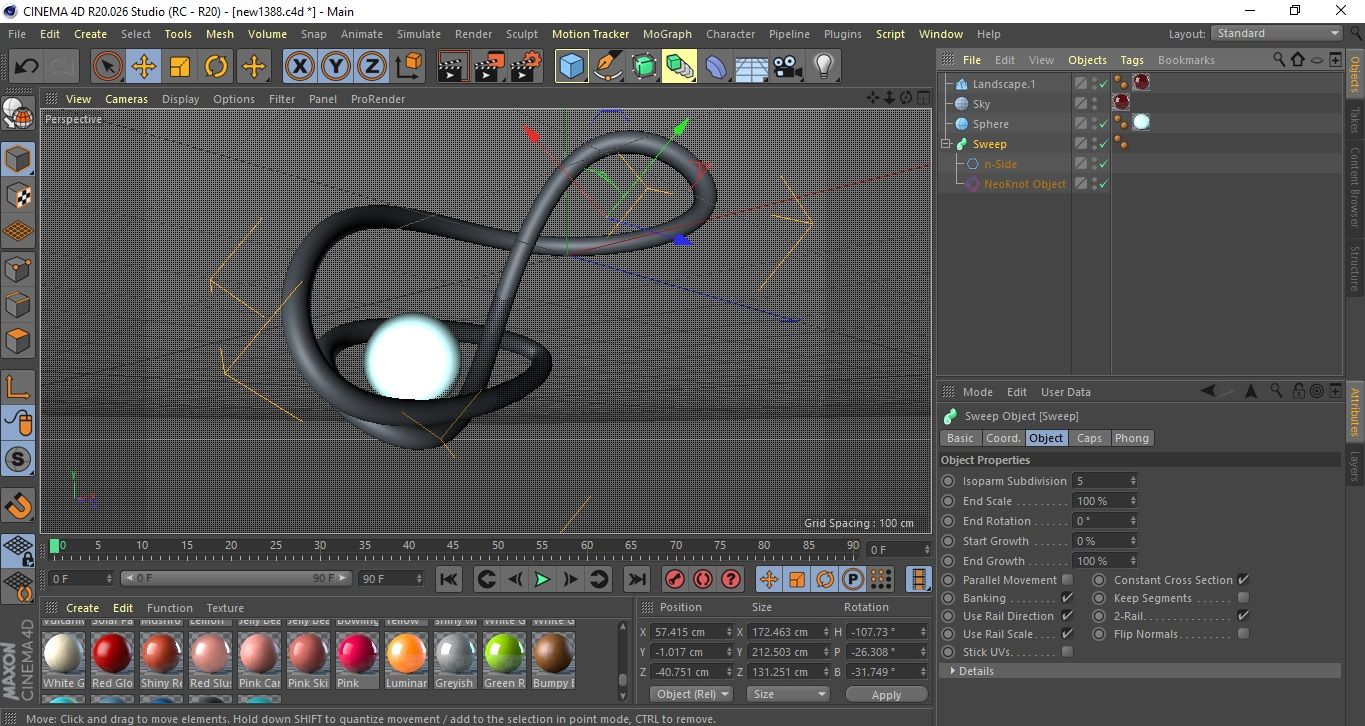Click Position X input field
This screenshot has width=1365, height=726.
coord(690,632)
